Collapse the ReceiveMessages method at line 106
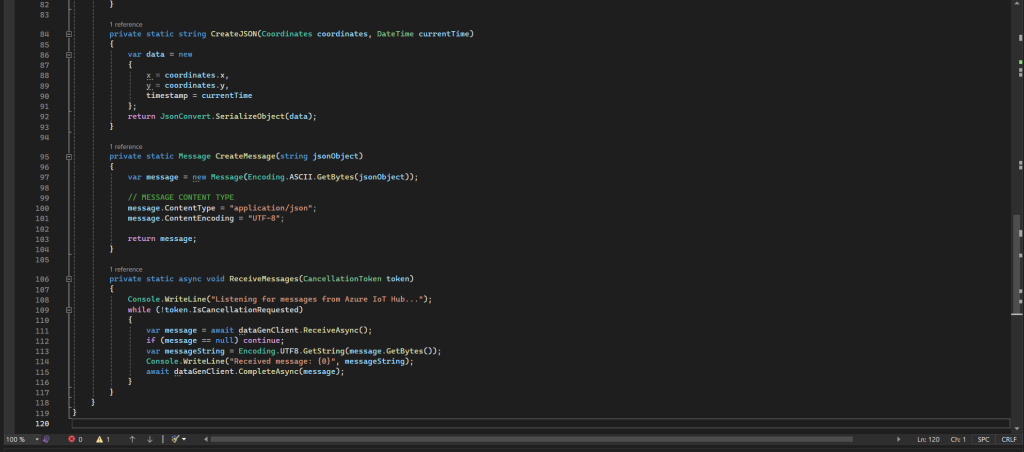1024x452 pixels. click(69, 278)
